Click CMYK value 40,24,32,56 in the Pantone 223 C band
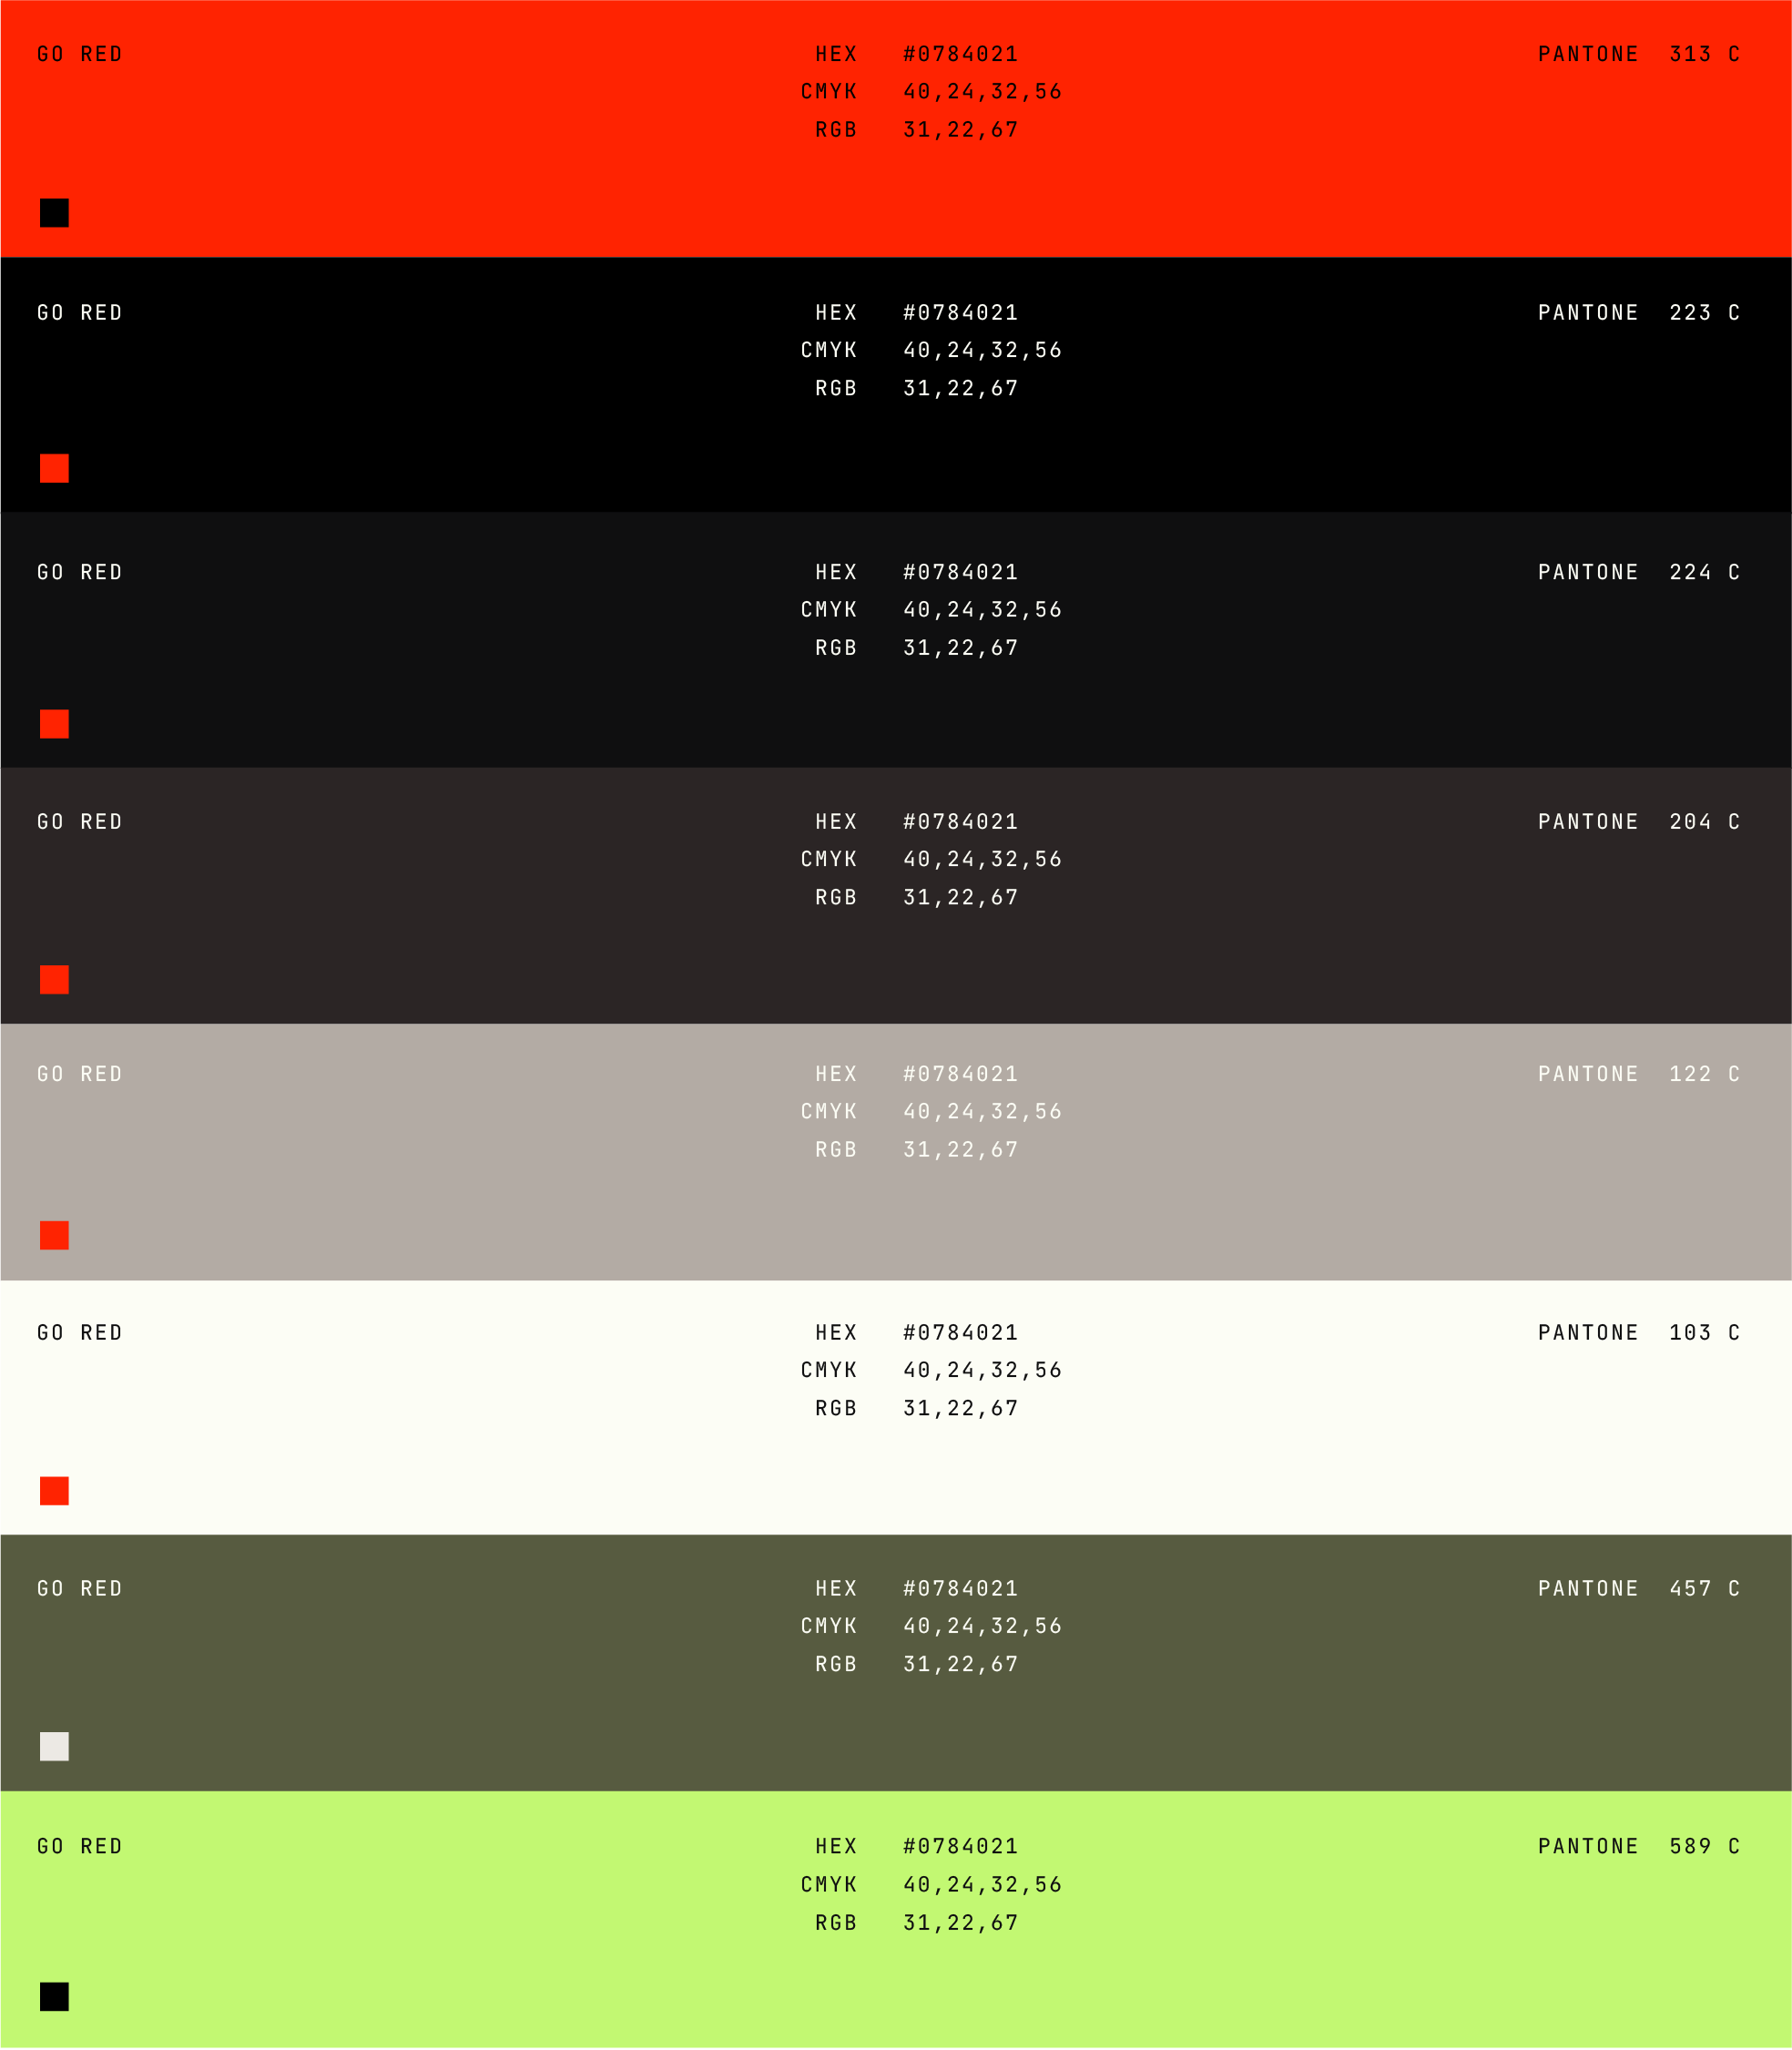Image resolution: width=1792 pixels, height=2050 pixels. (x=982, y=351)
